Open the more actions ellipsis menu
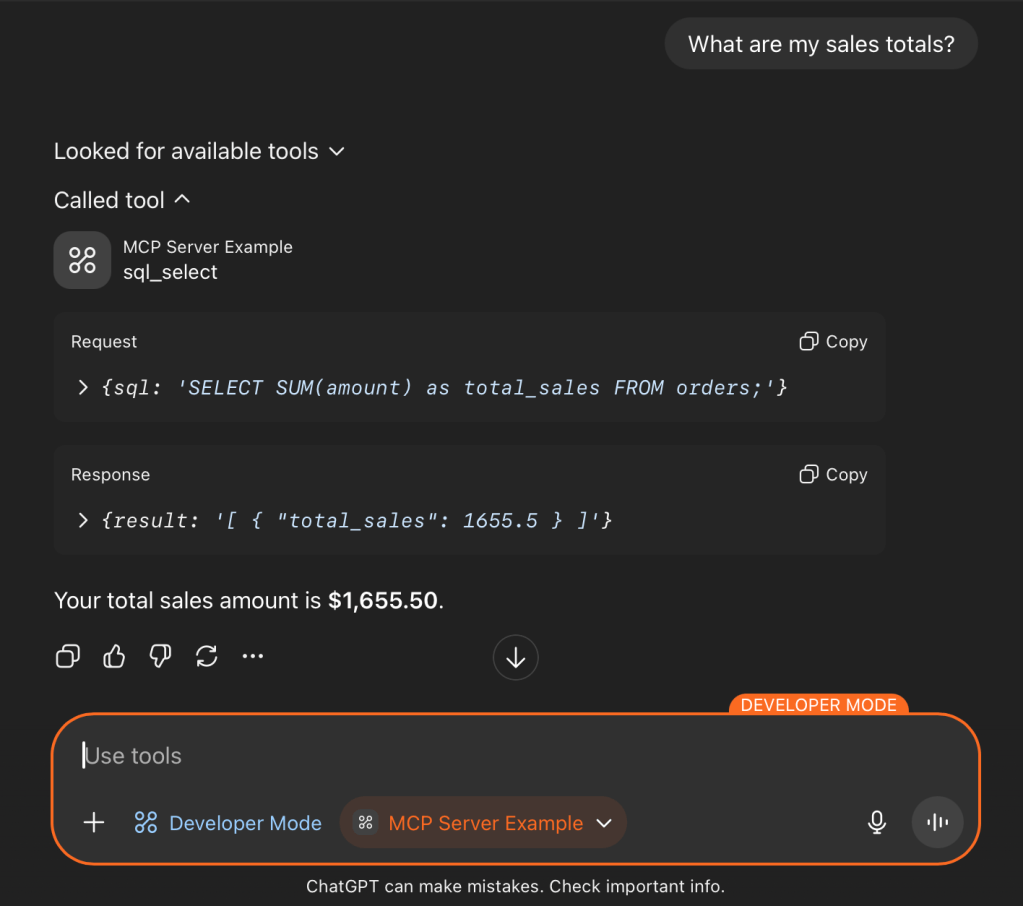The image size is (1023, 906). [253, 656]
